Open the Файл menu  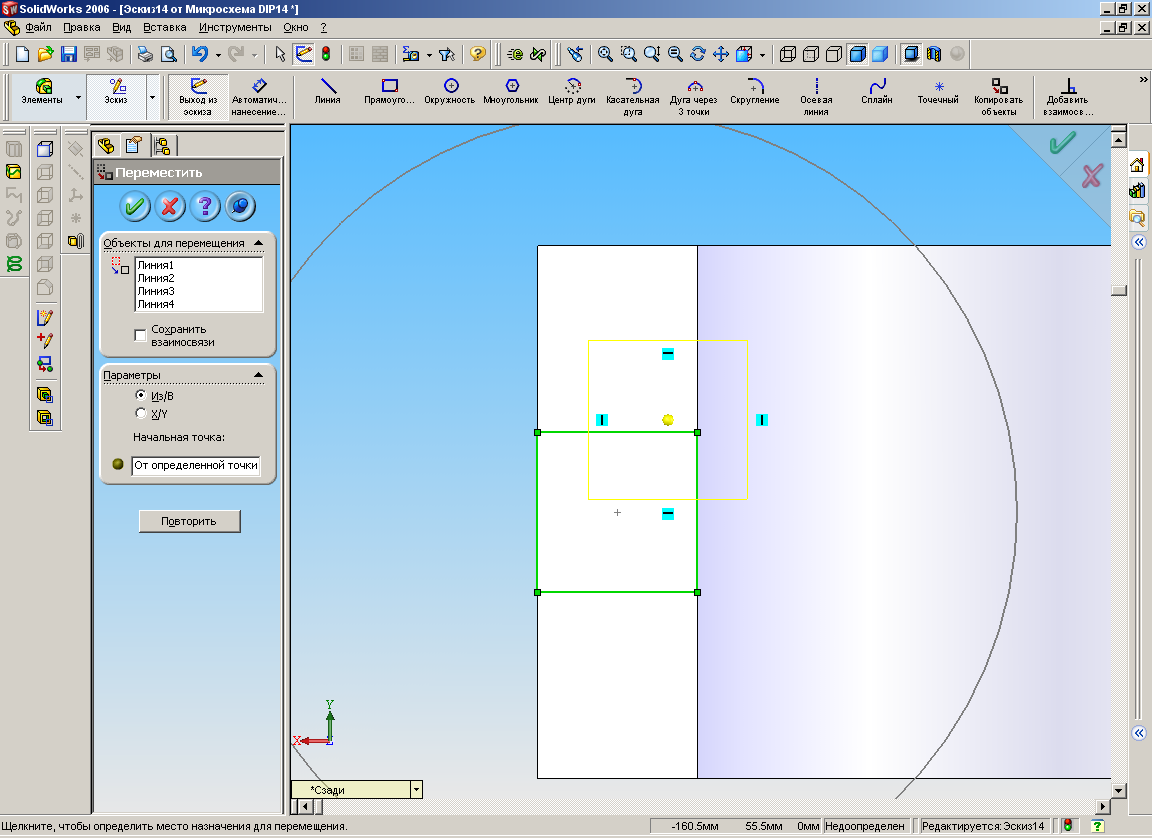pos(38,27)
